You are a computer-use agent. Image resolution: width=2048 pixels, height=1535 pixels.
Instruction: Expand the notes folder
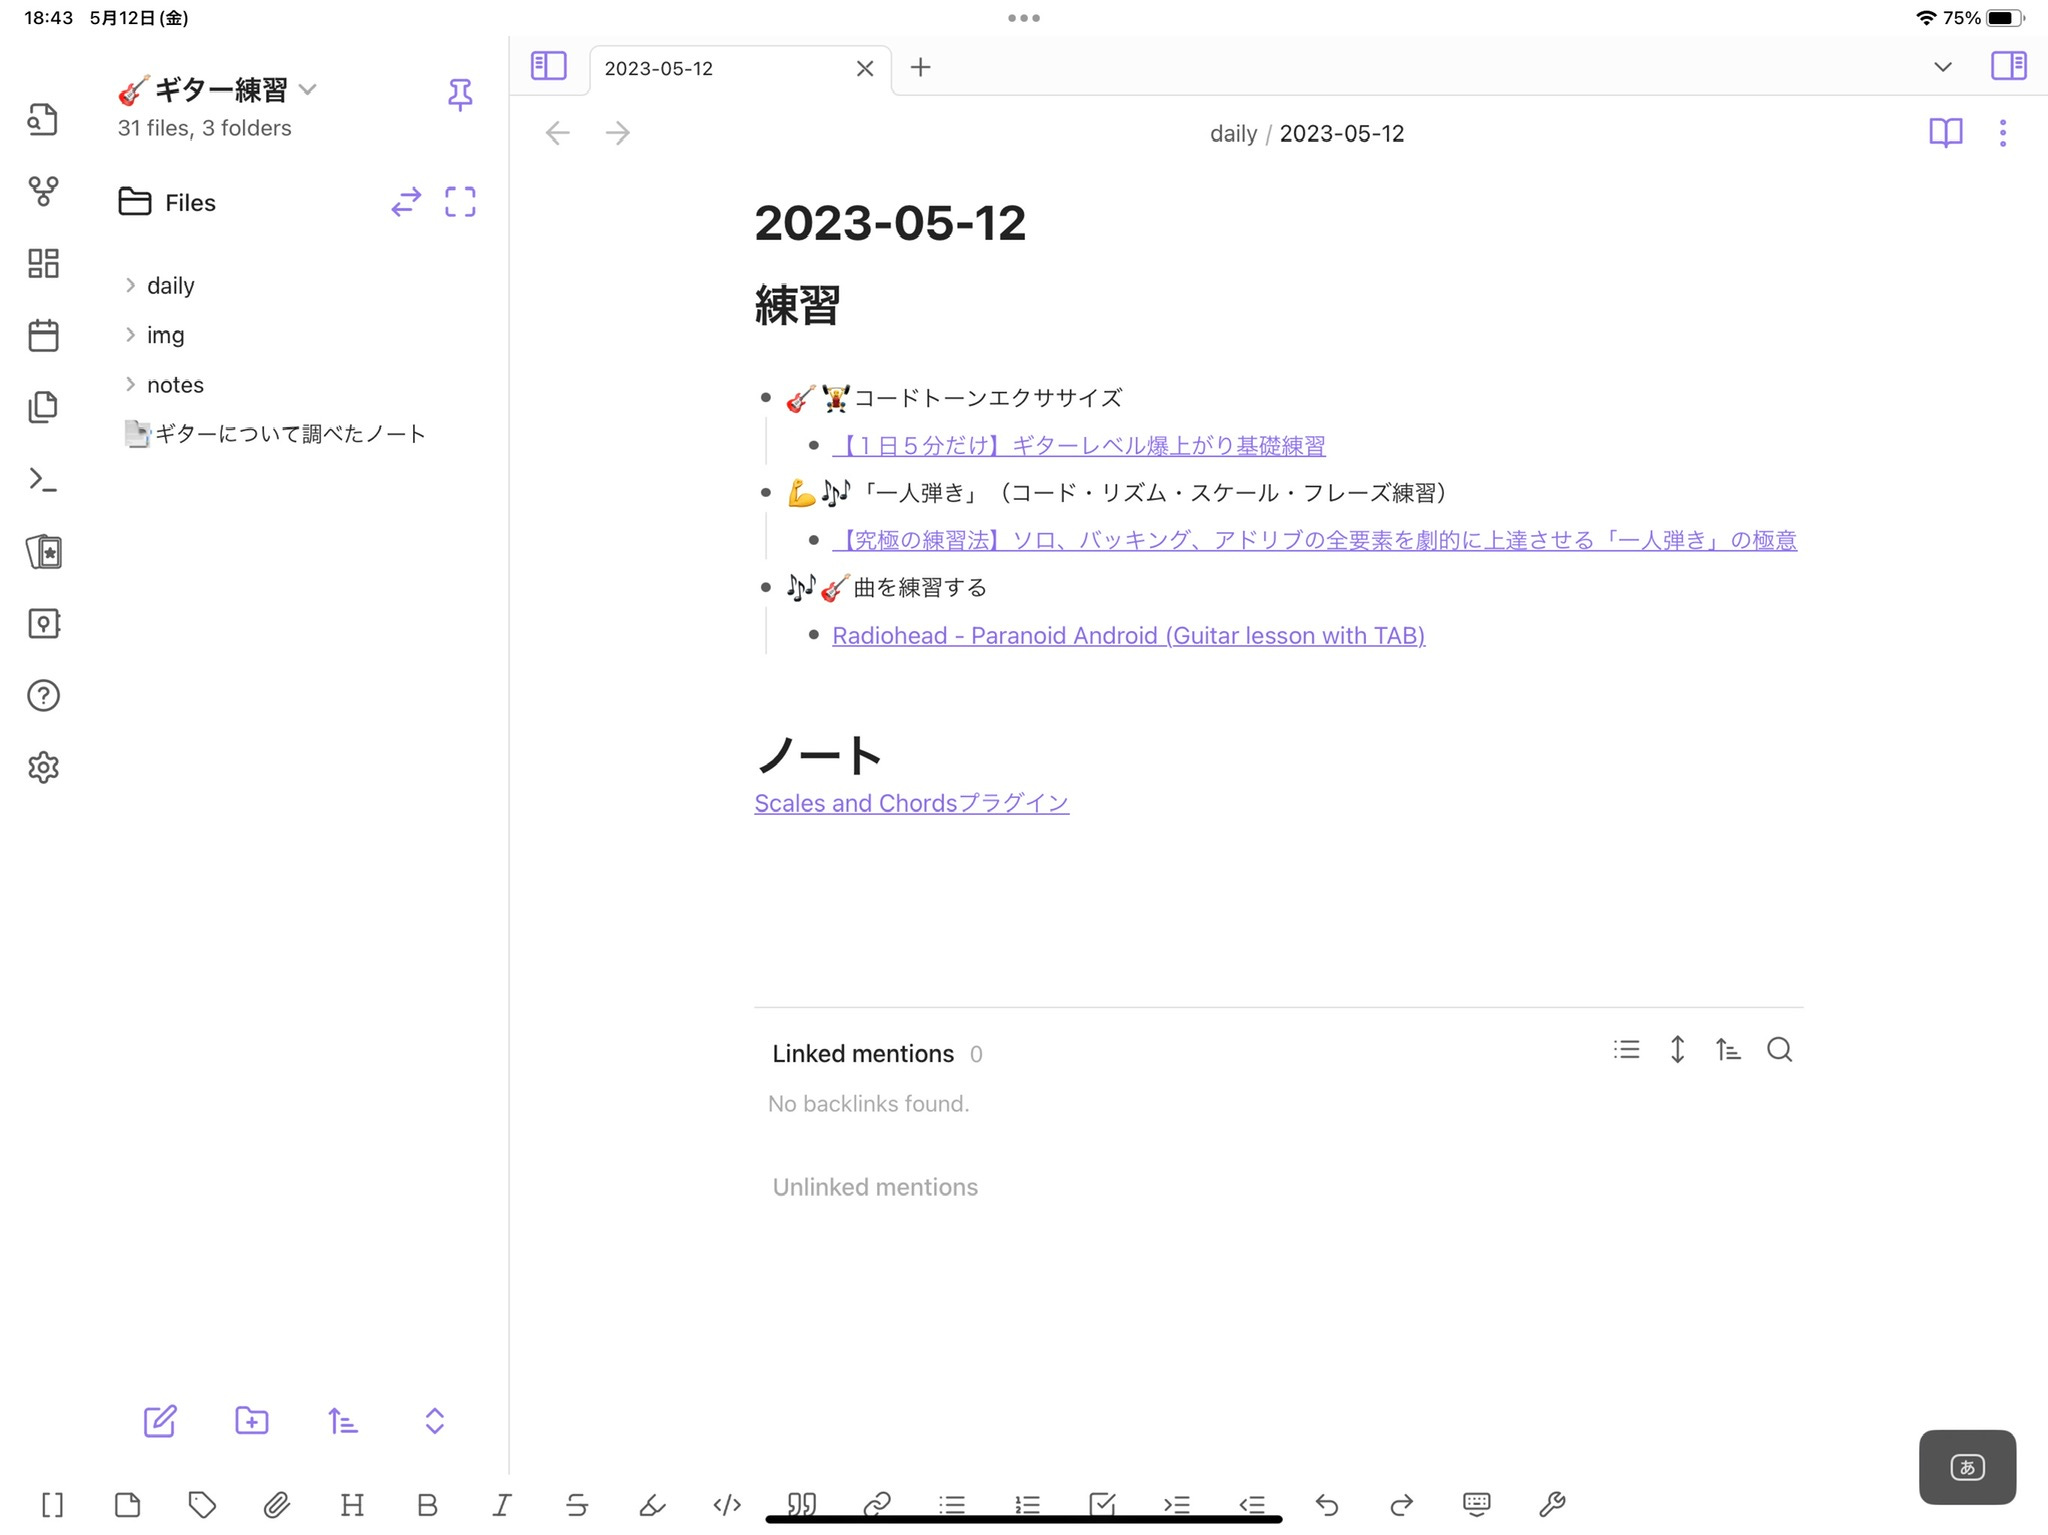pos(175,385)
